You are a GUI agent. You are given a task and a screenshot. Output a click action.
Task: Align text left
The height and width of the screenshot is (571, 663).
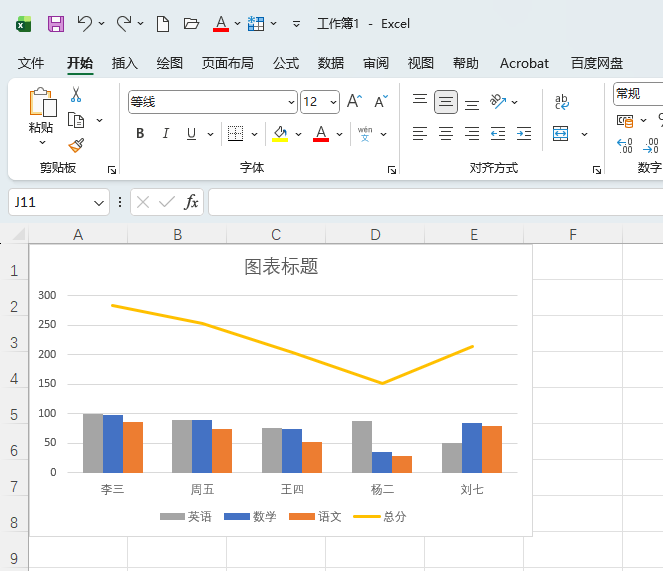pos(420,134)
